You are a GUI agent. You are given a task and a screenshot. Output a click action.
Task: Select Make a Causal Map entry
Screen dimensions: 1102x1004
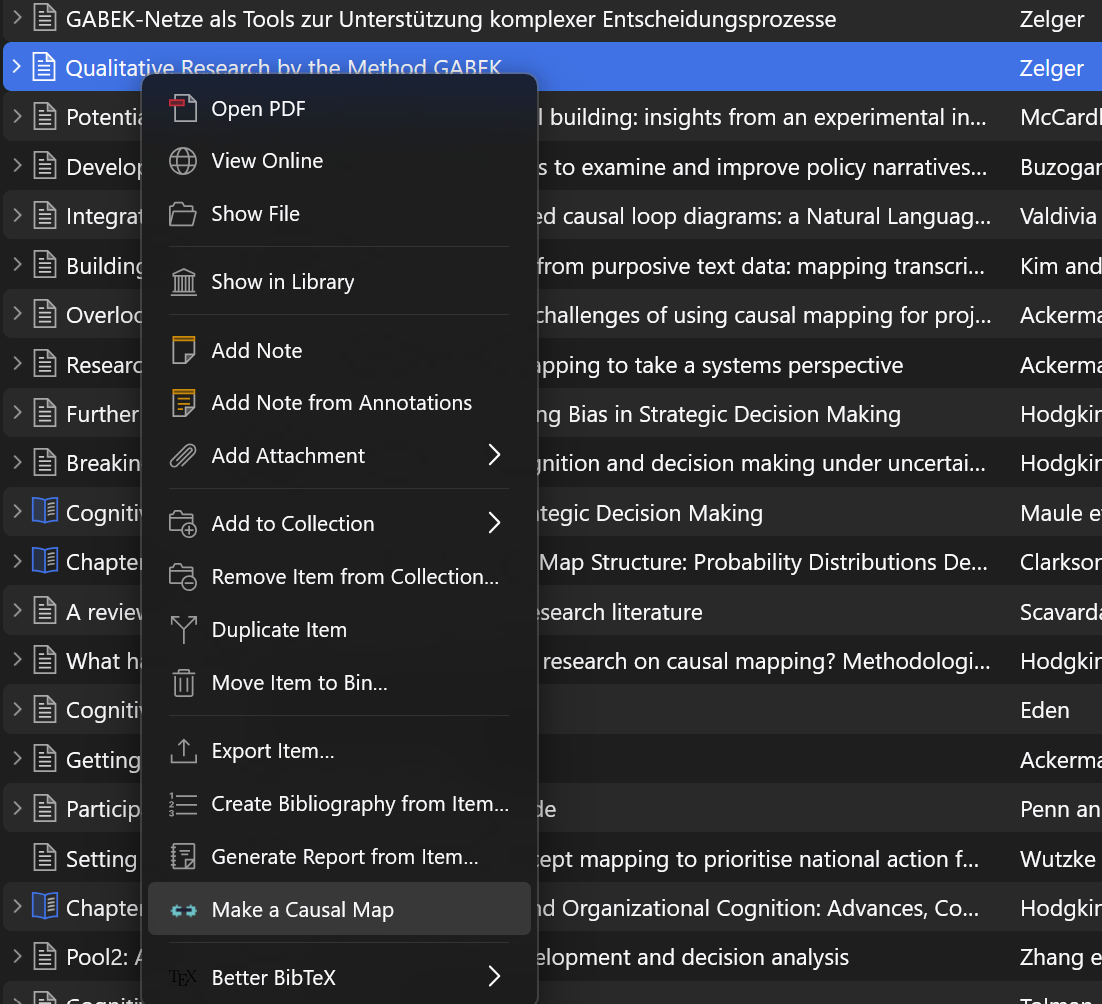click(339, 909)
